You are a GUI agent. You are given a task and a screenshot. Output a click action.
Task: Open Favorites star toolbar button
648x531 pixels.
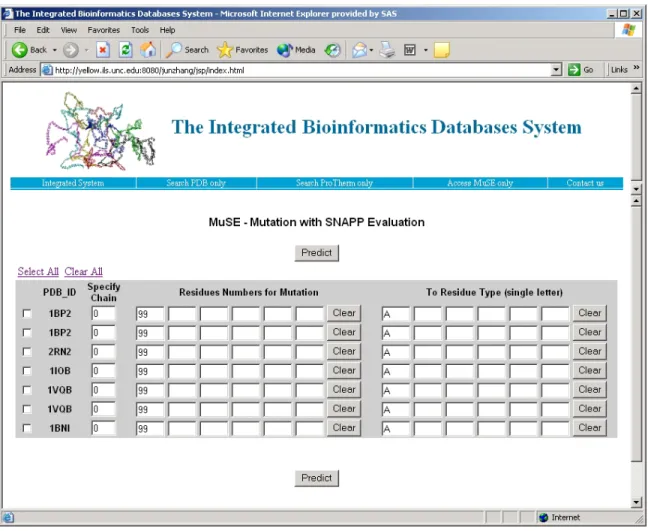click(243, 50)
